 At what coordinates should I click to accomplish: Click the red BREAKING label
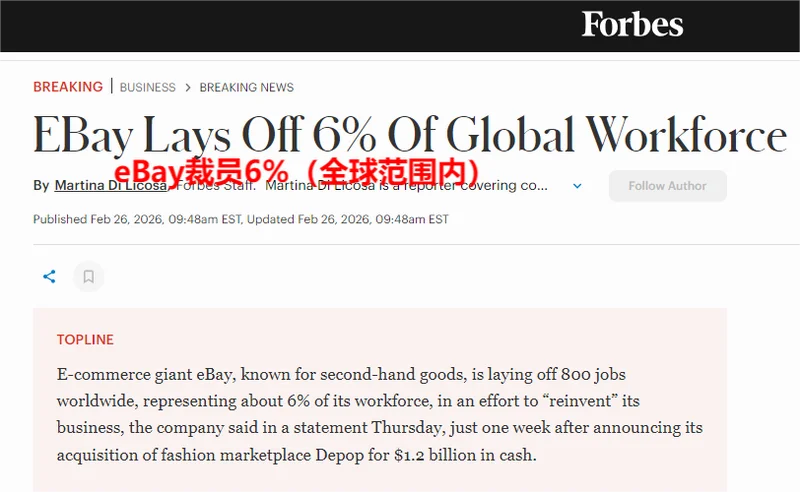coord(68,87)
